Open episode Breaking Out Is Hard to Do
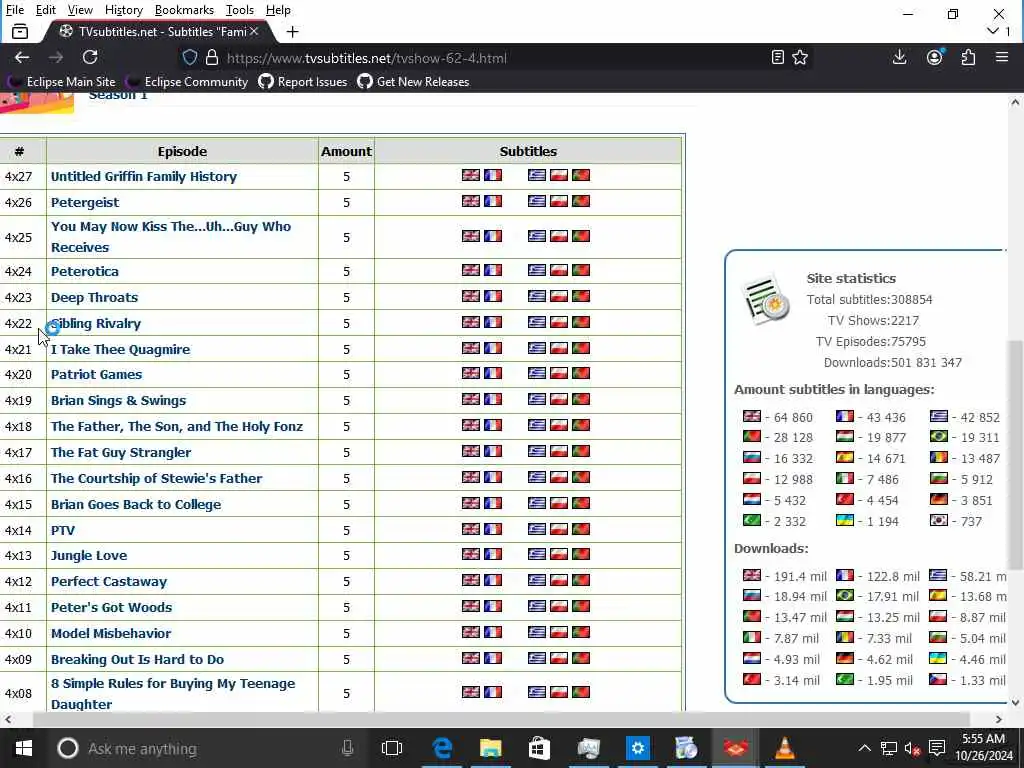 coord(137,660)
